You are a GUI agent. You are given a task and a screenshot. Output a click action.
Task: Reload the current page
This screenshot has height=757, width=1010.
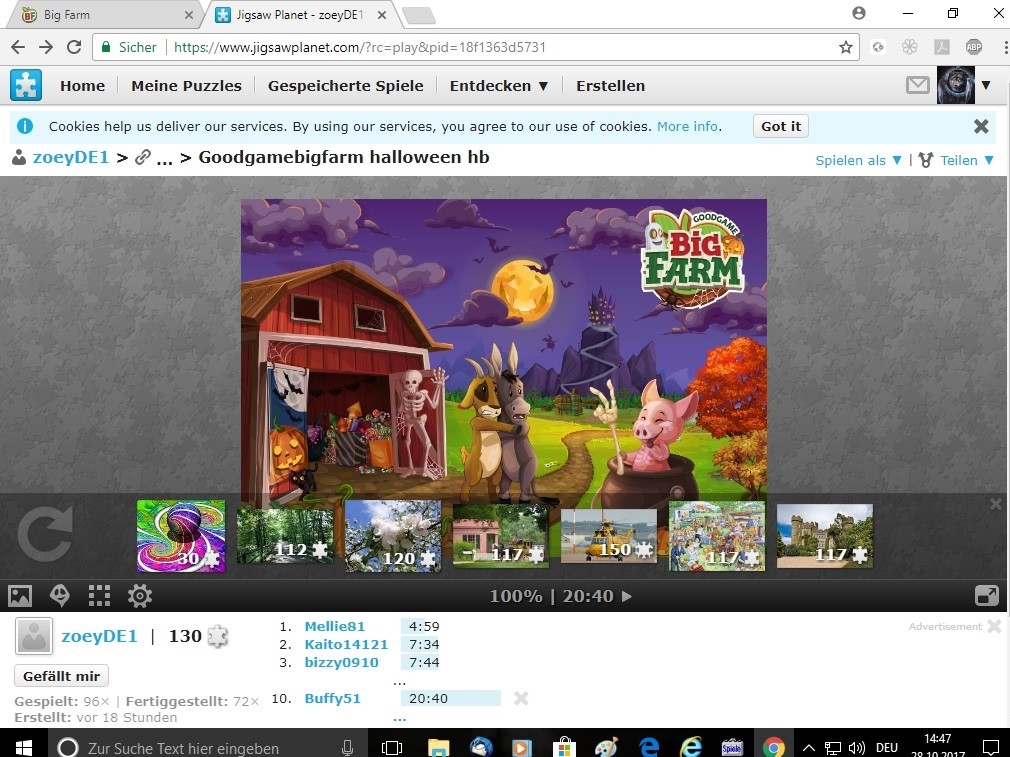tap(74, 47)
